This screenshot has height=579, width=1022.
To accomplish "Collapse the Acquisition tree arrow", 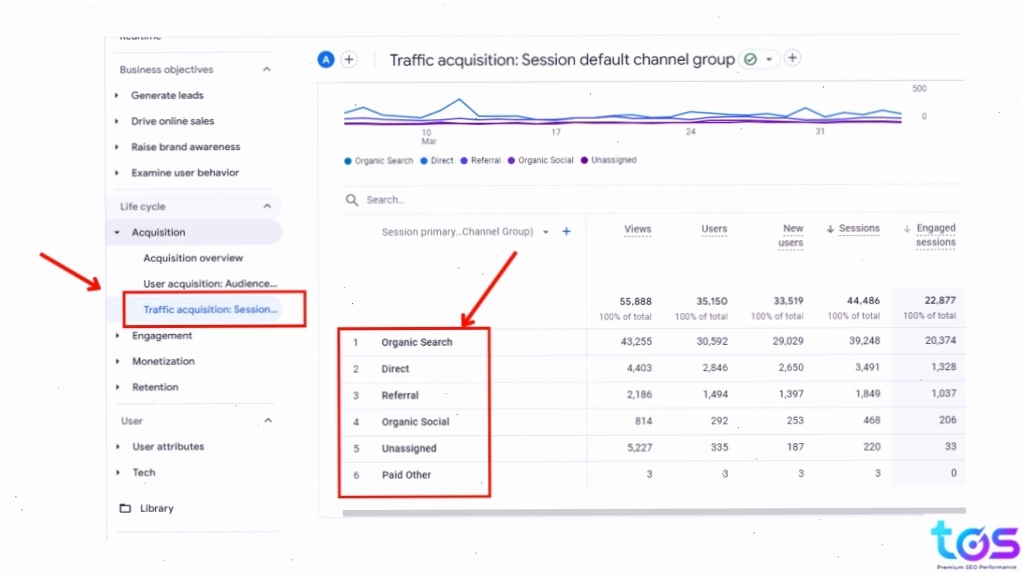I will pos(117,232).
